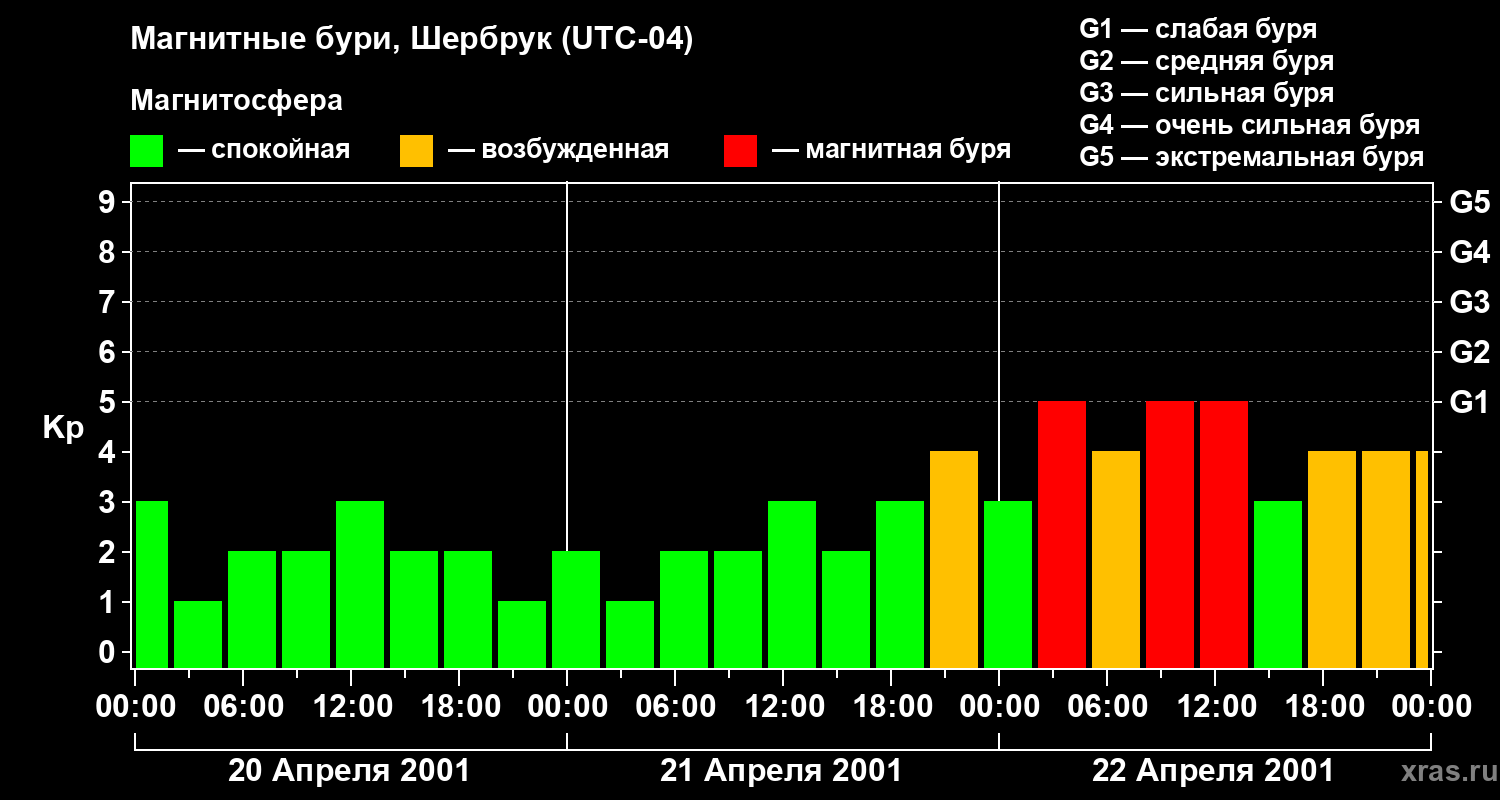Viewport: 1500px width, 800px height.
Task: Click the red 'магнитная буря' legend swatch
Action: coord(740,151)
